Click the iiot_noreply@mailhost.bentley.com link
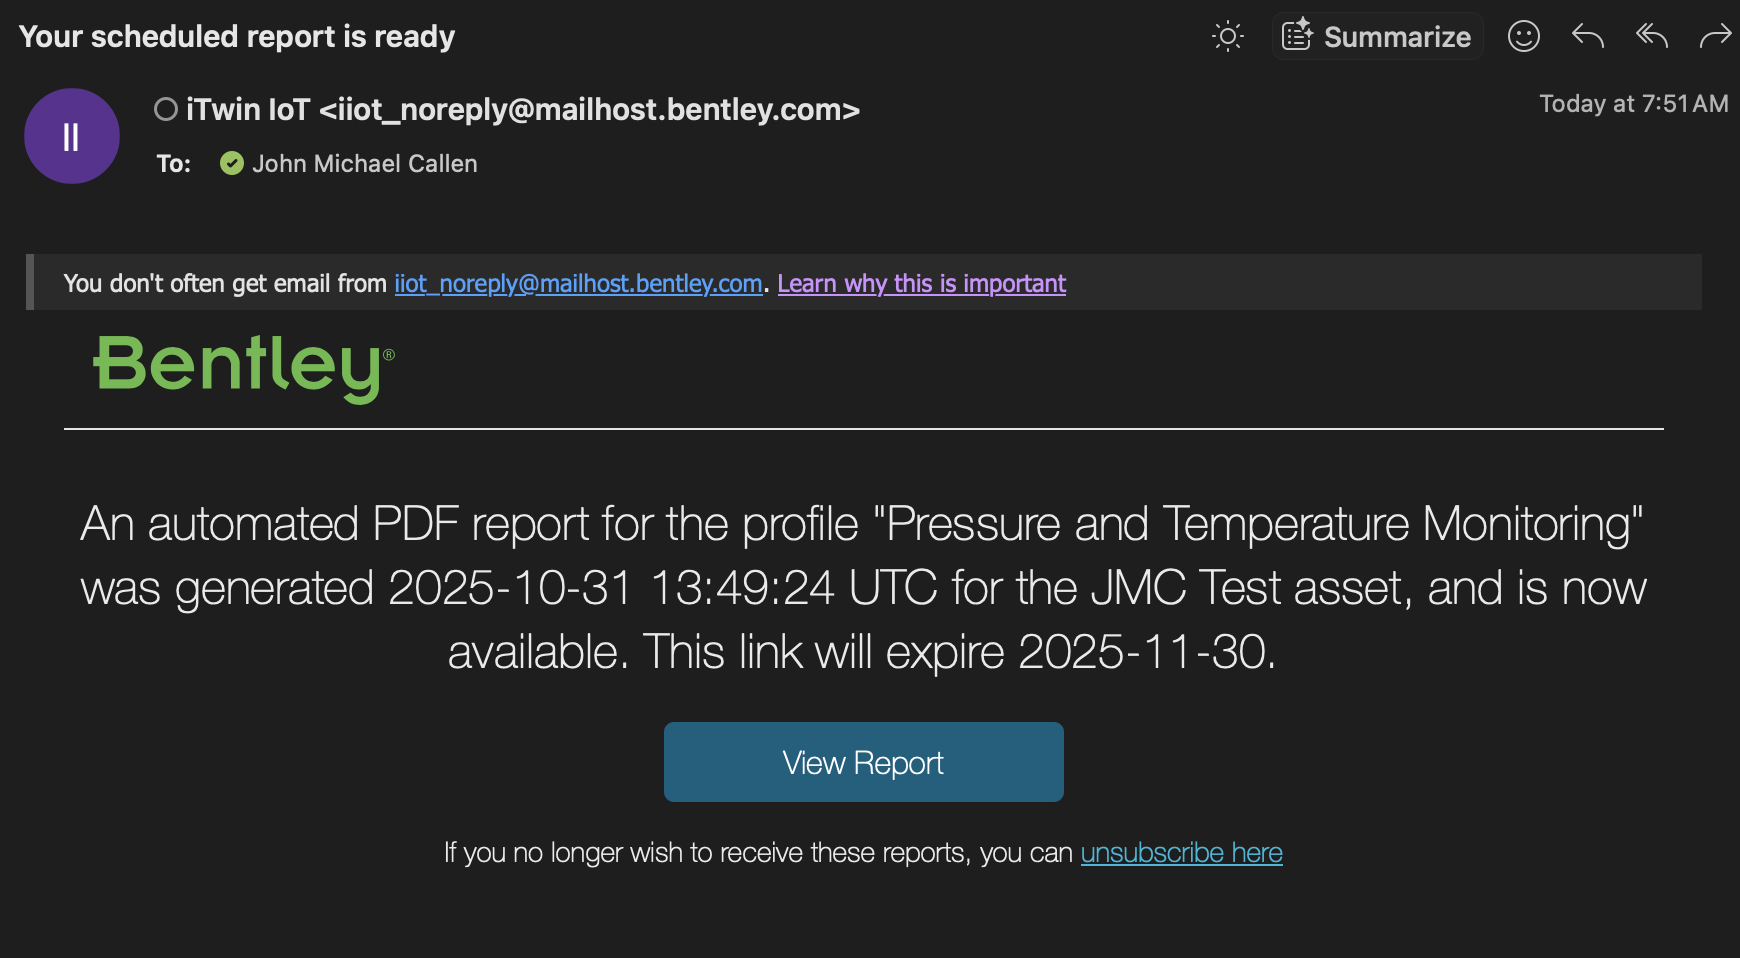Screen dimensions: 1740x958 [578, 284]
